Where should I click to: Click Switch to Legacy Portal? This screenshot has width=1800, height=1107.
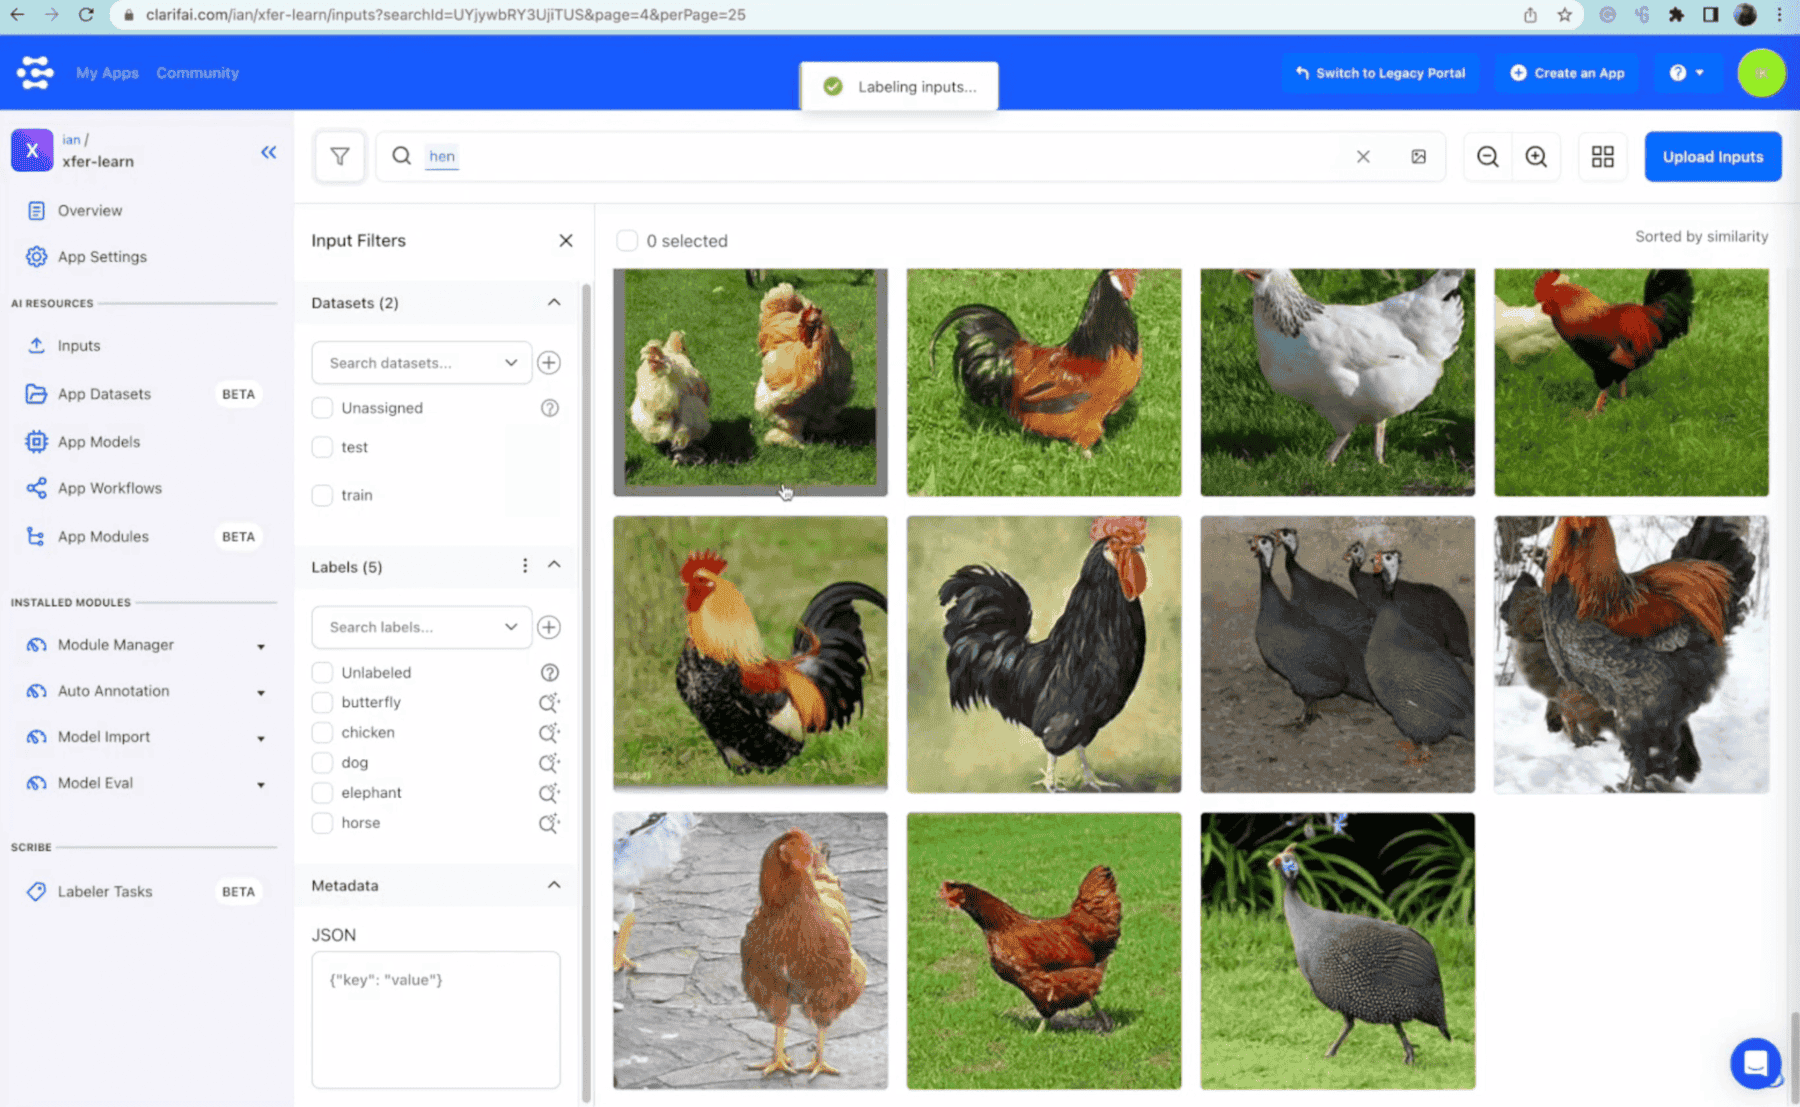click(1380, 73)
